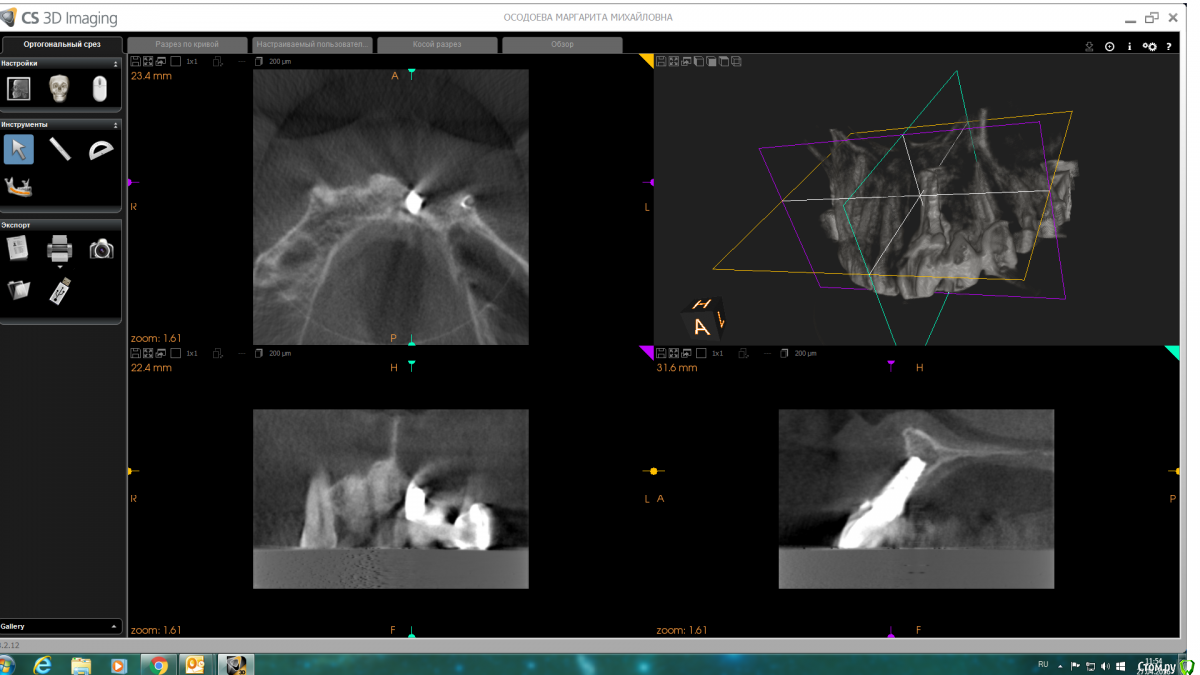Activate the arrow pointer selection tool
Viewport: 1200px width, 675px height.
click(19, 149)
